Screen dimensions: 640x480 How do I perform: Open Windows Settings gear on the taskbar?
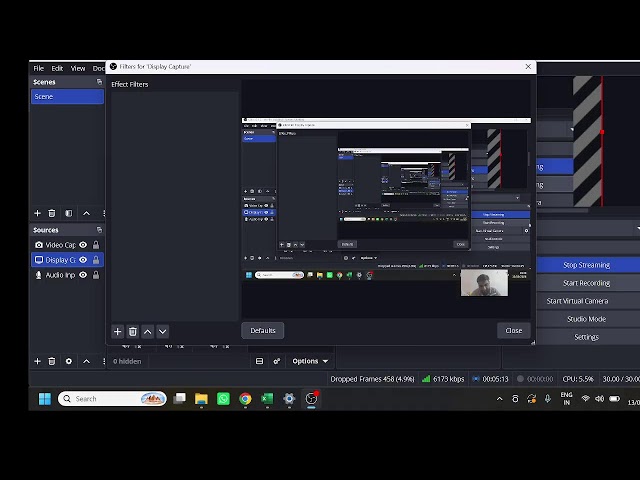coord(289,399)
